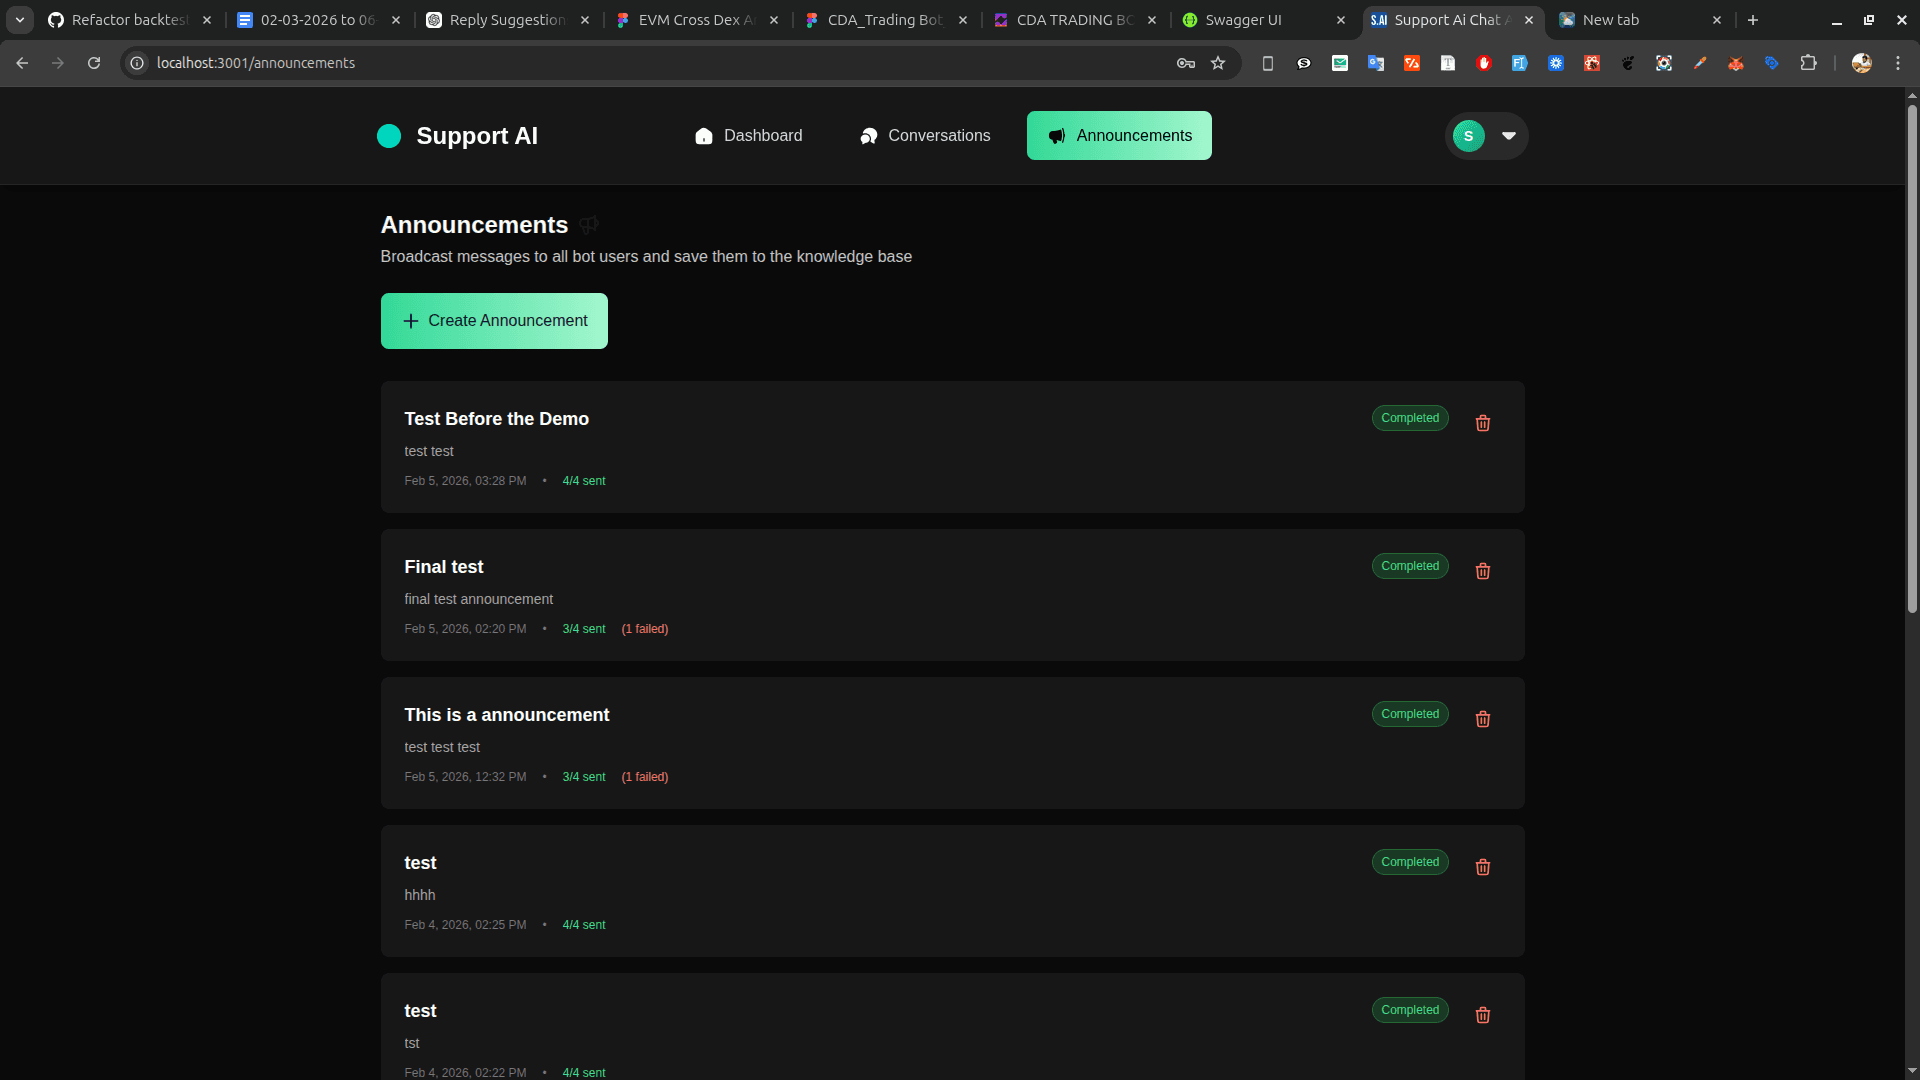The image size is (1920, 1080).
Task: Open the password manager key icon in address bar
Action: (x=1185, y=63)
